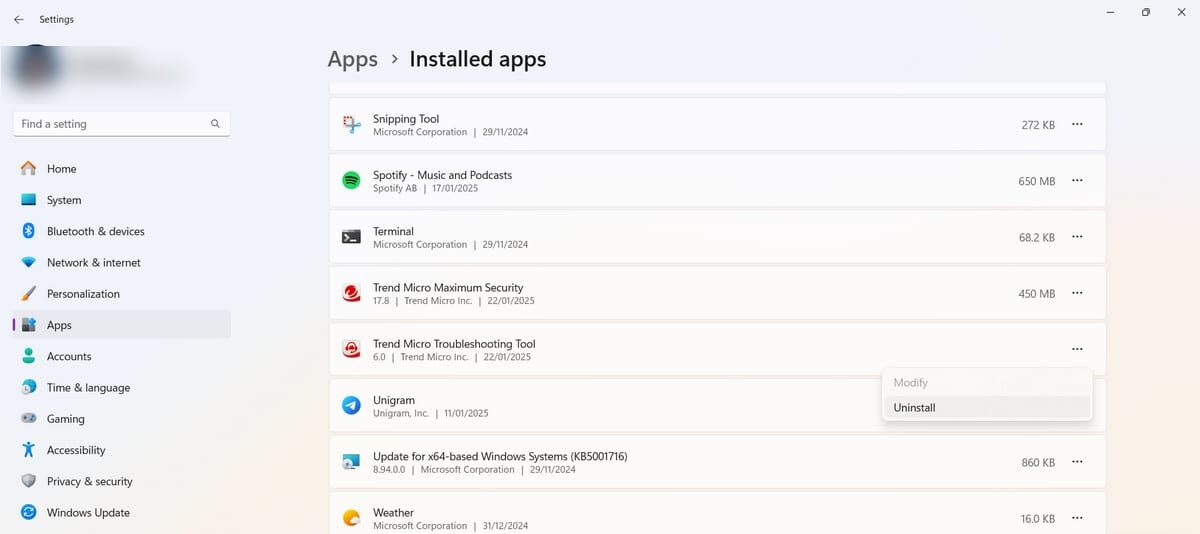Click the KB5001716 update icon

pyautogui.click(x=351, y=462)
